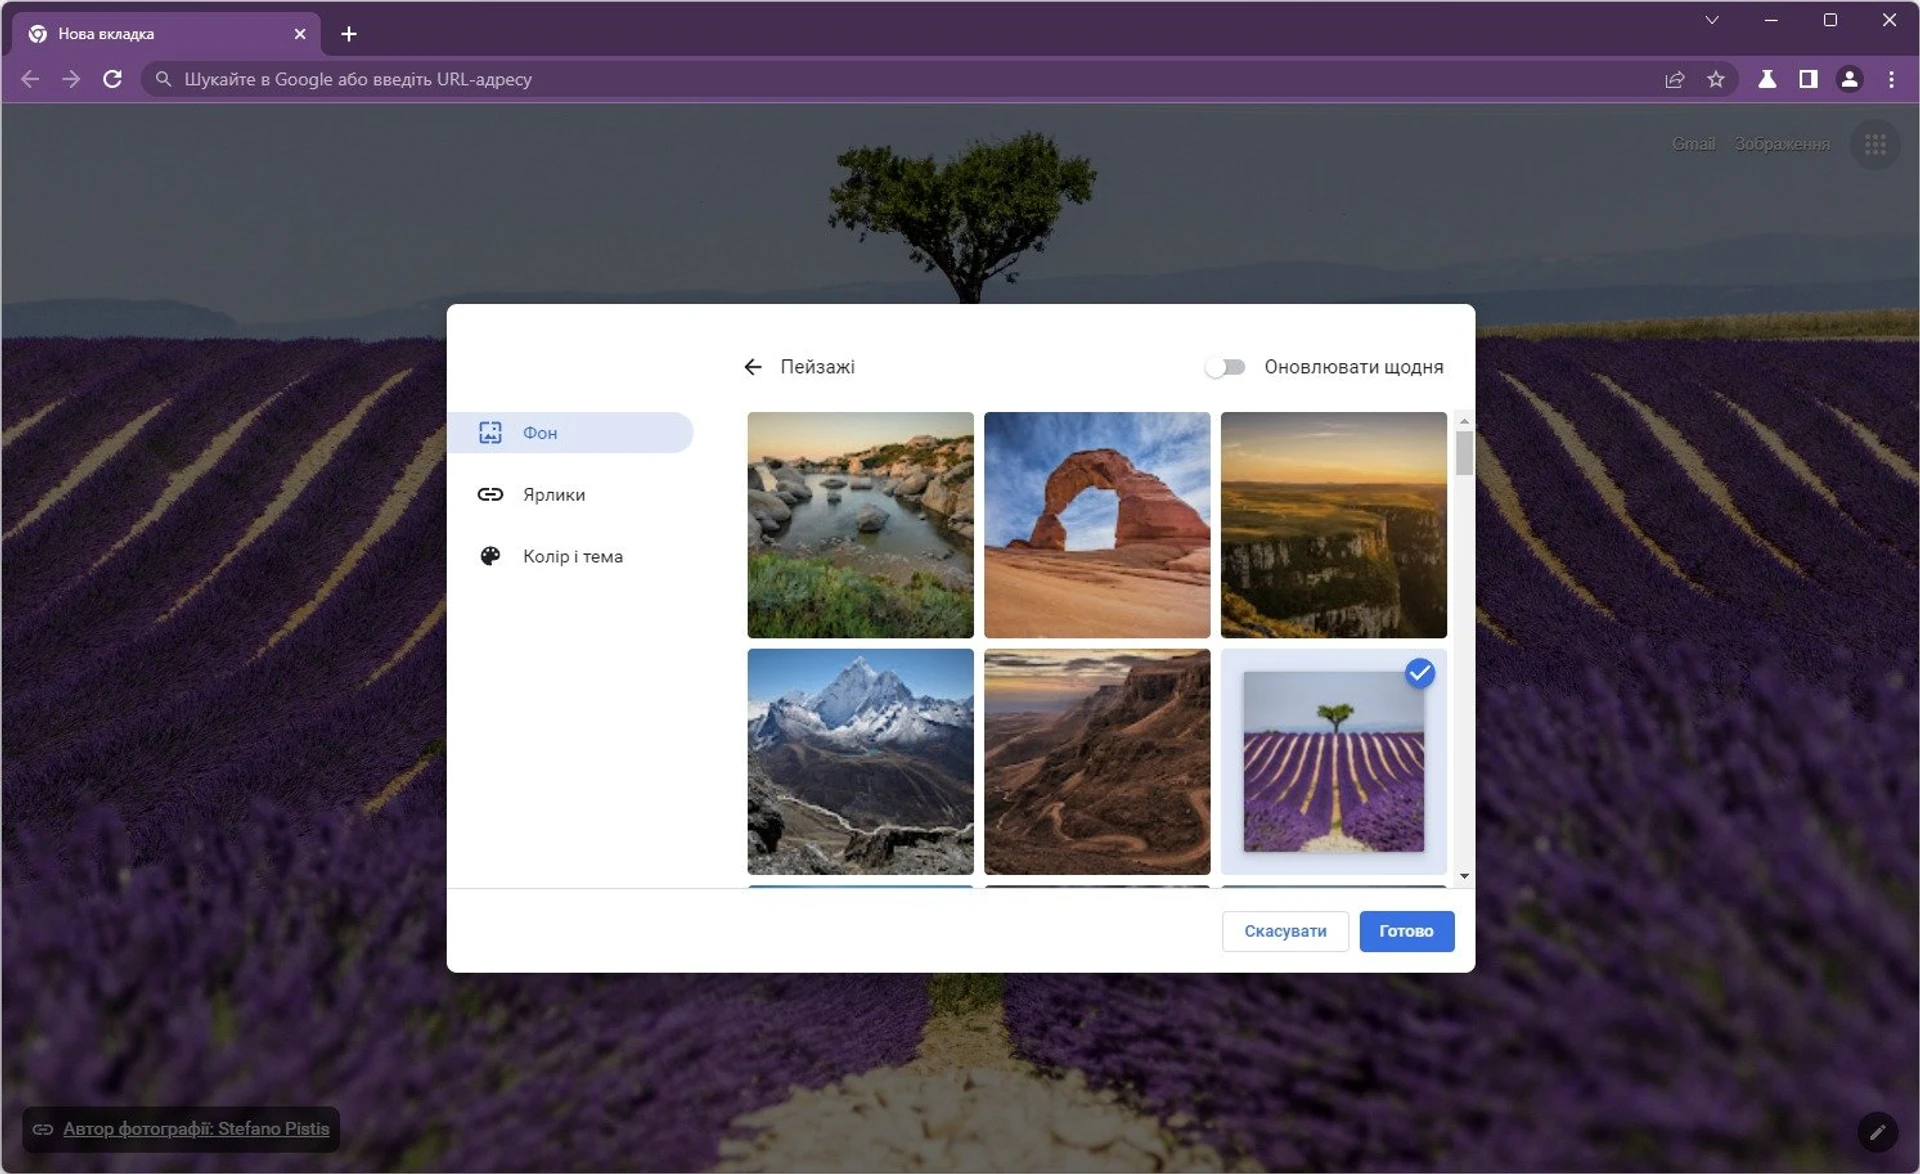Image resolution: width=1920 pixels, height=1174 pixels.
Task: Deselect the lavender field background checkmark
Action: [1420, 674]
